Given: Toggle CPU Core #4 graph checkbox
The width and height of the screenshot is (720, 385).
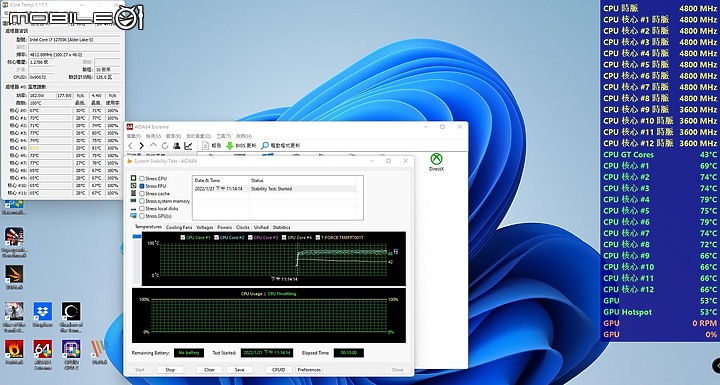Looking at the screenshot, I should tap(284, 238).
